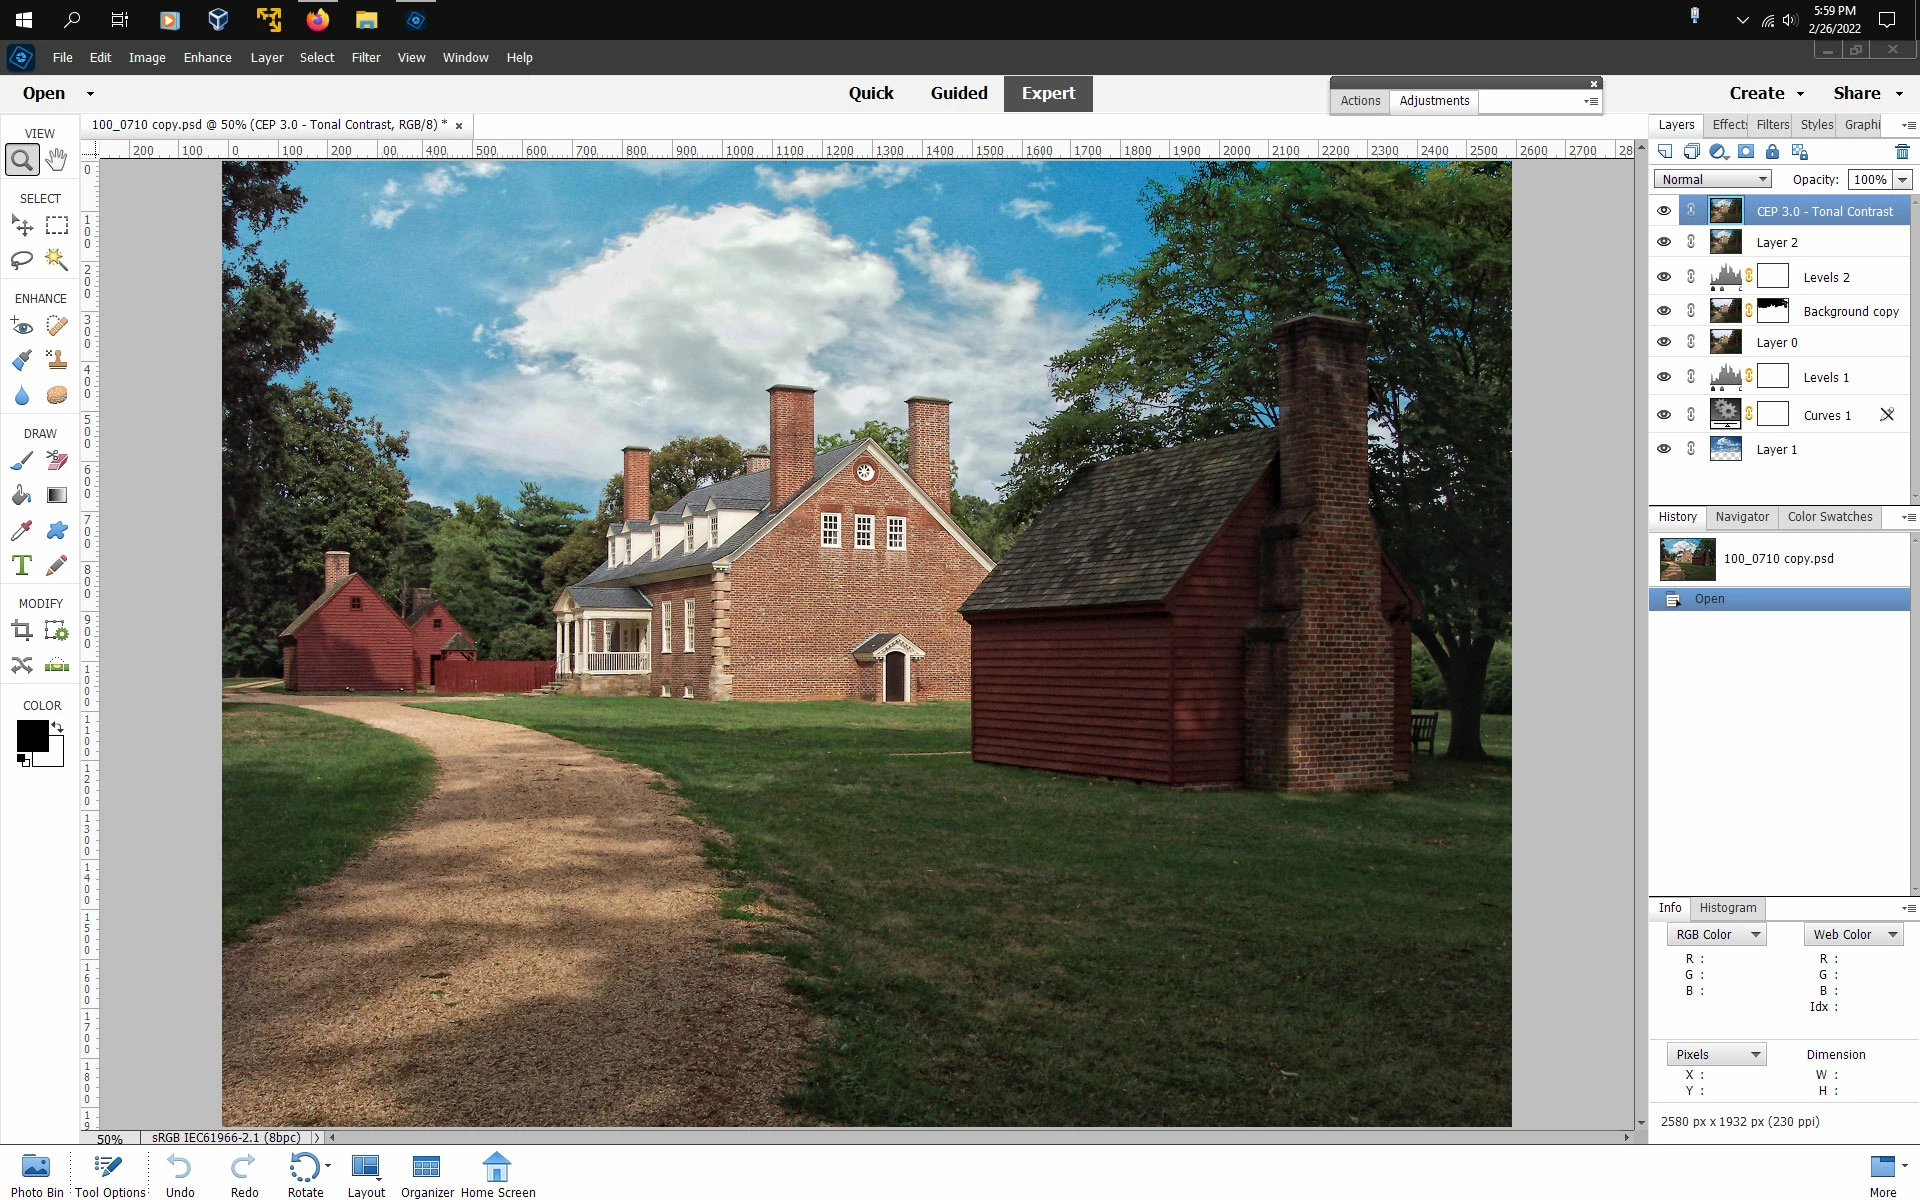Expand the Opacity dropdown arrow
The width and height of the screenshot is (1920, 1200).
[x=1902, y=180]
